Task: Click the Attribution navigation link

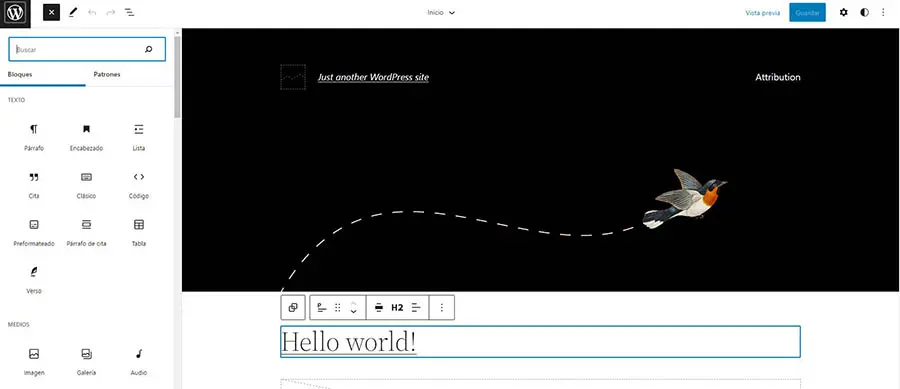Action: tap(778, 77)
